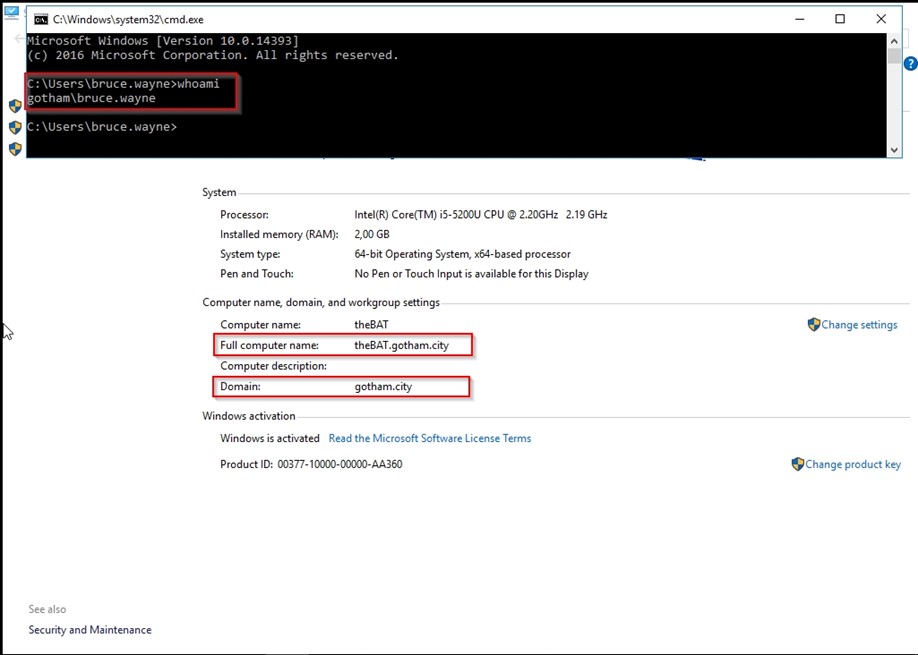Screen dimensions: 918x655
Task: Click the theBAT.gotham.city full computer name
Action: coord(402,345)
